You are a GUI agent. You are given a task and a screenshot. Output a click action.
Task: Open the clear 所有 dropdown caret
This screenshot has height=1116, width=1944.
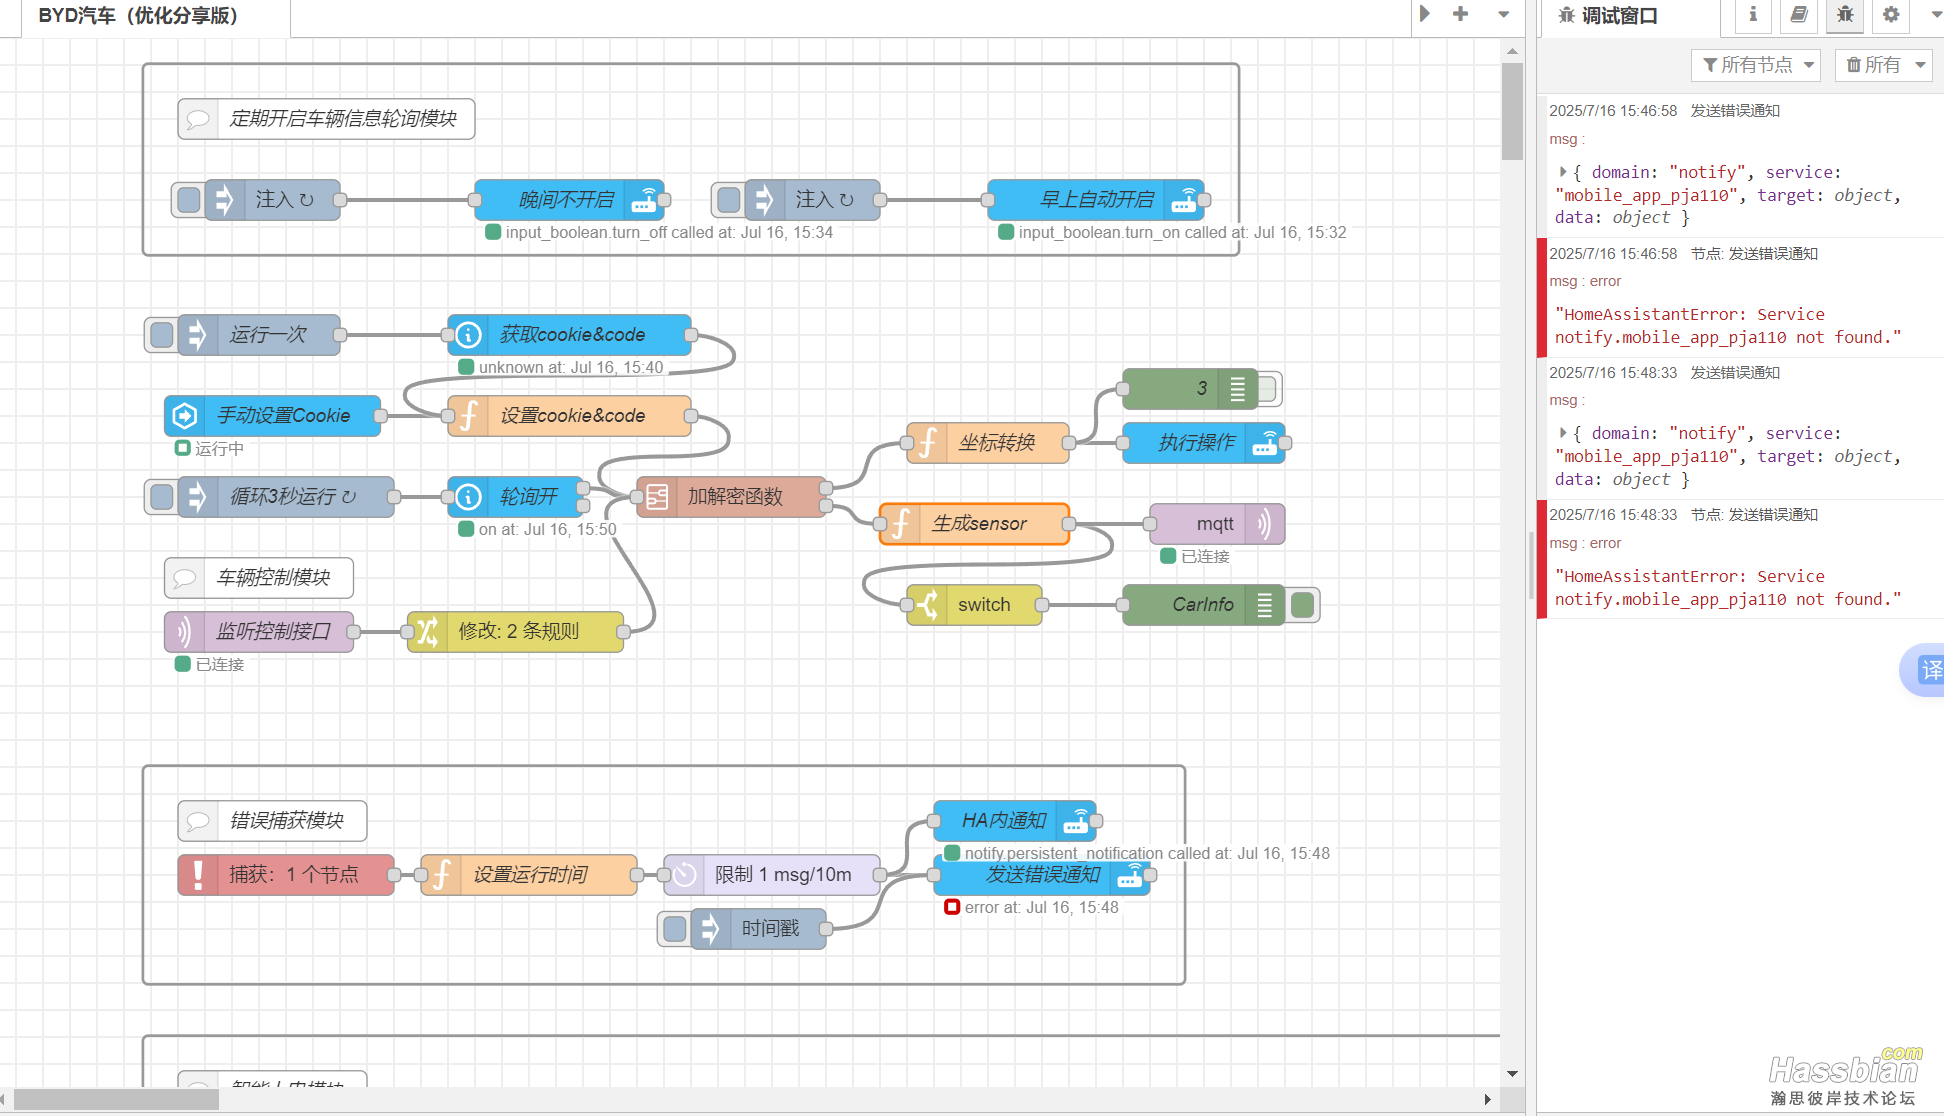pos(1920,65)
